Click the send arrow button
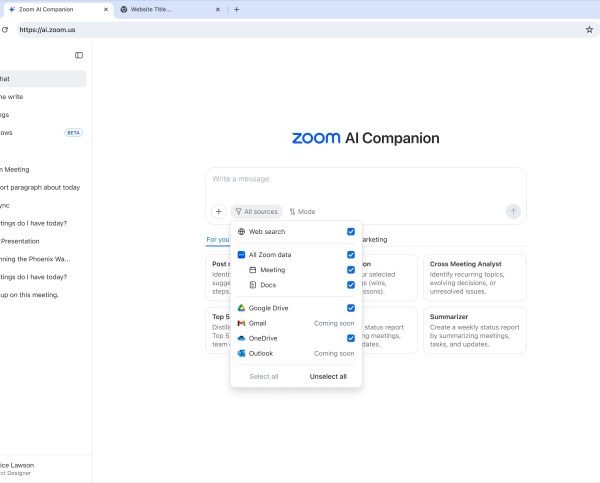Viewport: 600px width, 483px height. (x=513, y=211)
